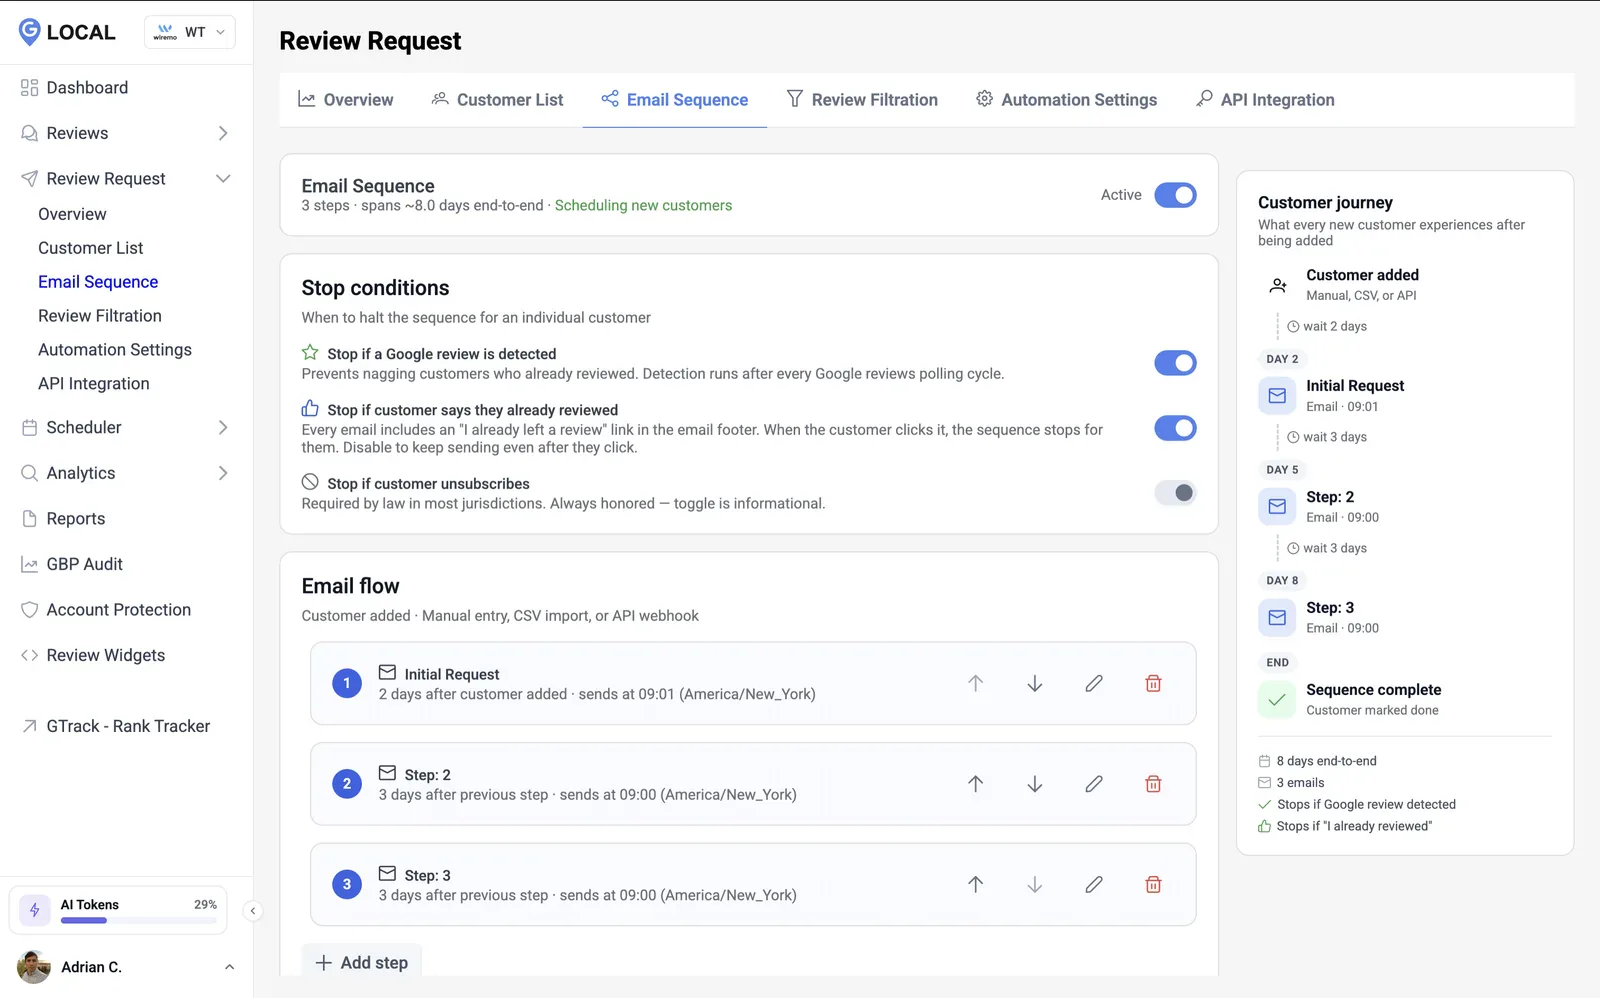Screen dimensions: 1600x998
Task: Delete Step: 3 from email flow
Action: [1153, 884]
